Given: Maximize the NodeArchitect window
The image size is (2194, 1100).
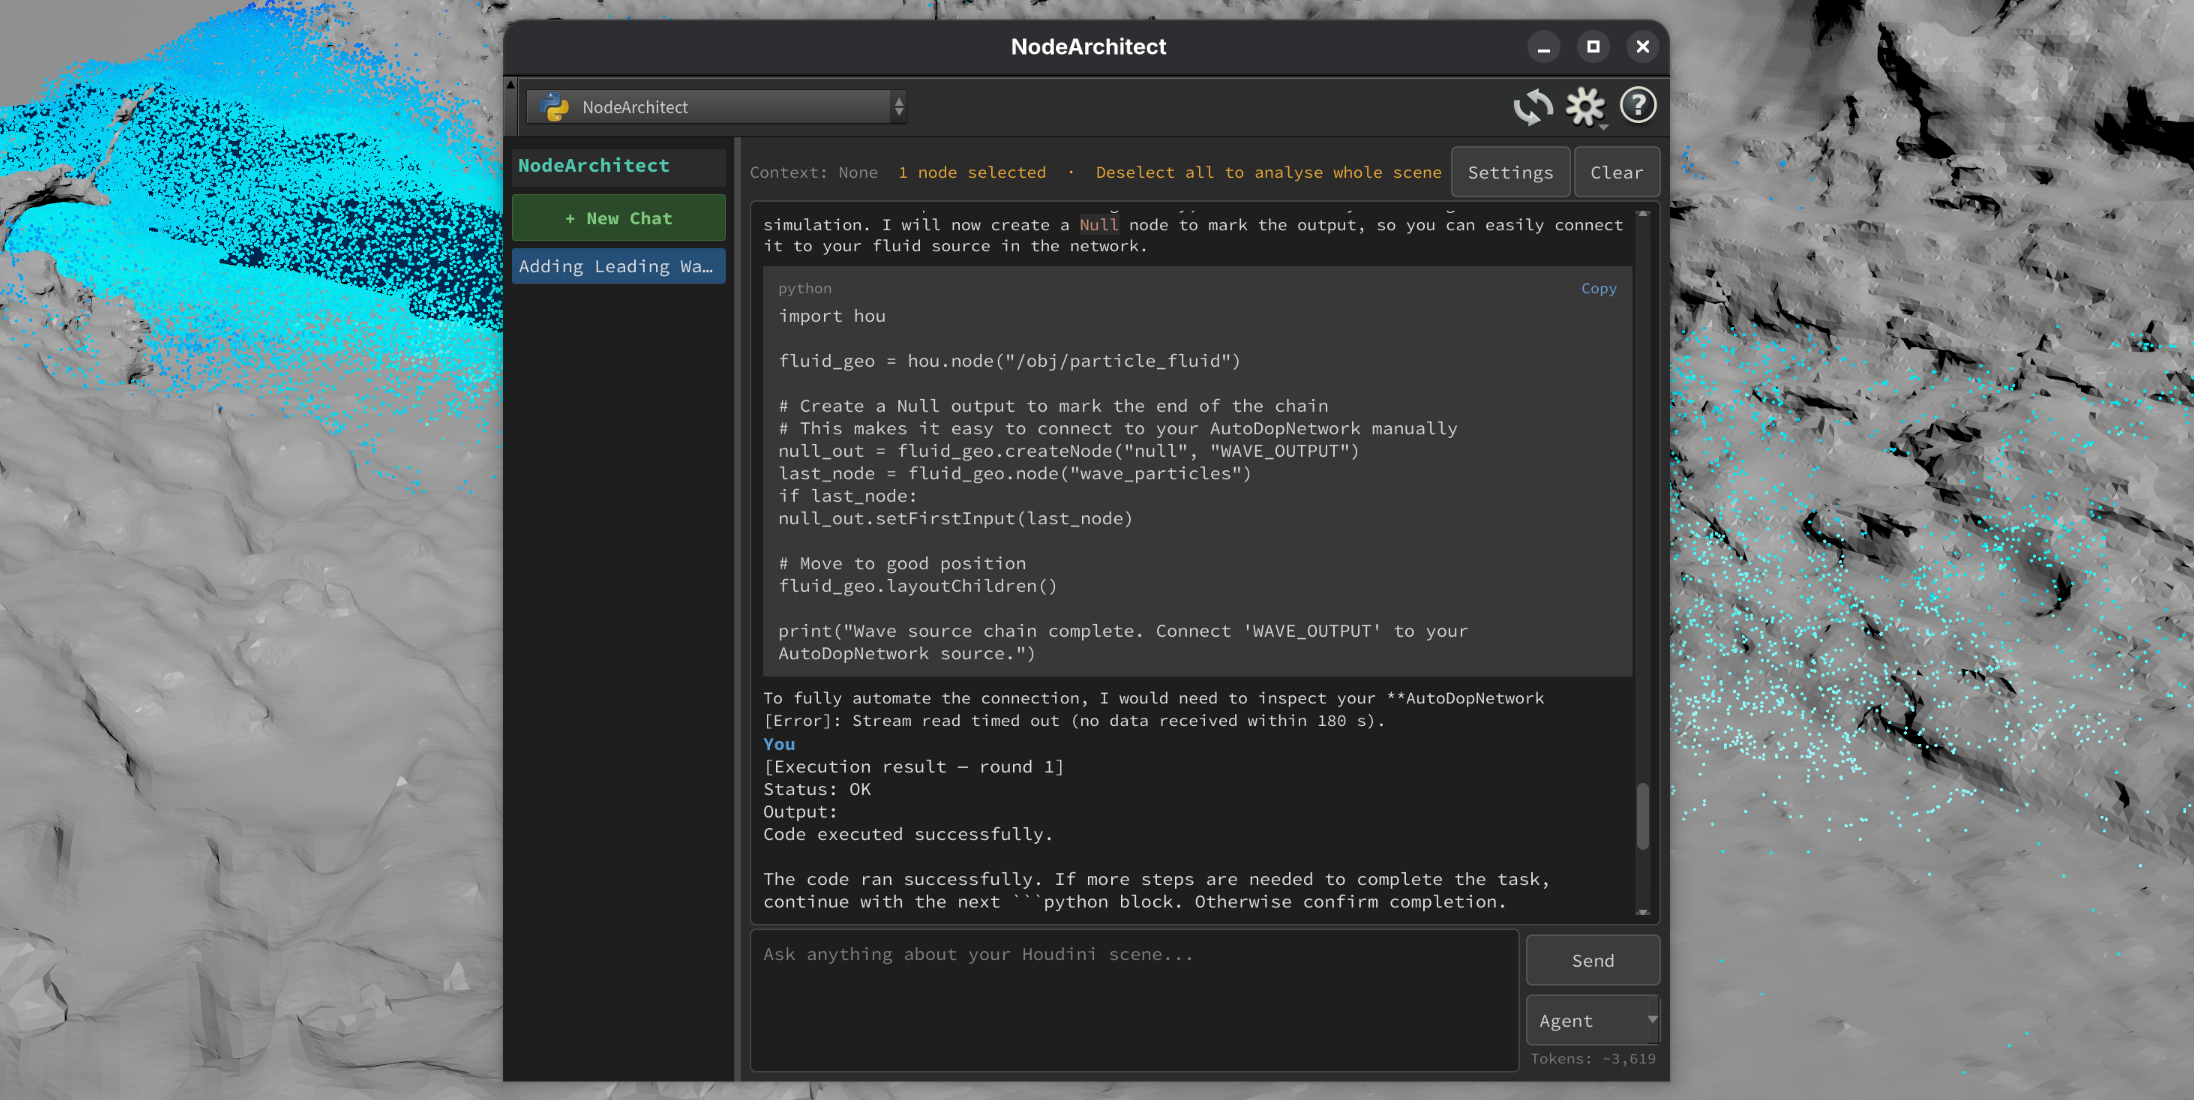Looking at the screenshot, I should (1593, 46).
